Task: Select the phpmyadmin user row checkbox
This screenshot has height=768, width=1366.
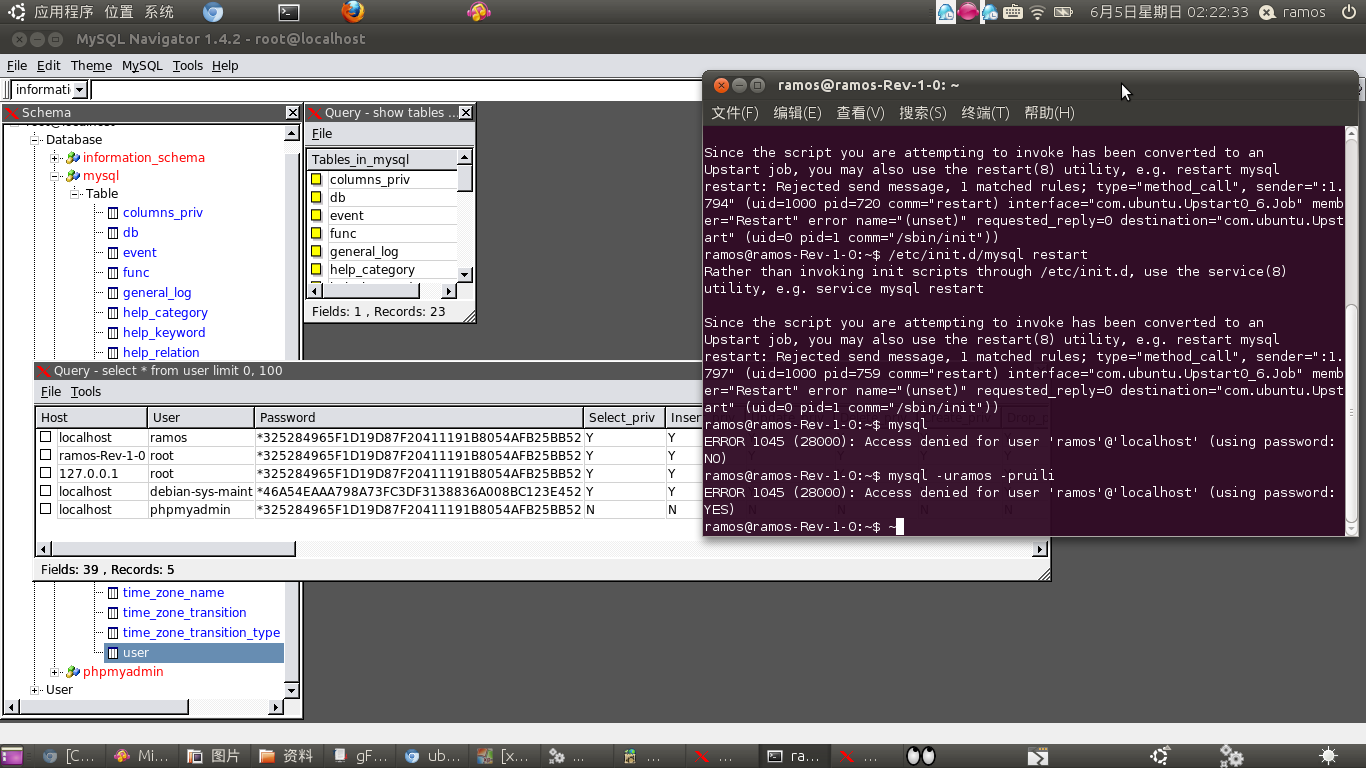Action: (x=46, y=510)
